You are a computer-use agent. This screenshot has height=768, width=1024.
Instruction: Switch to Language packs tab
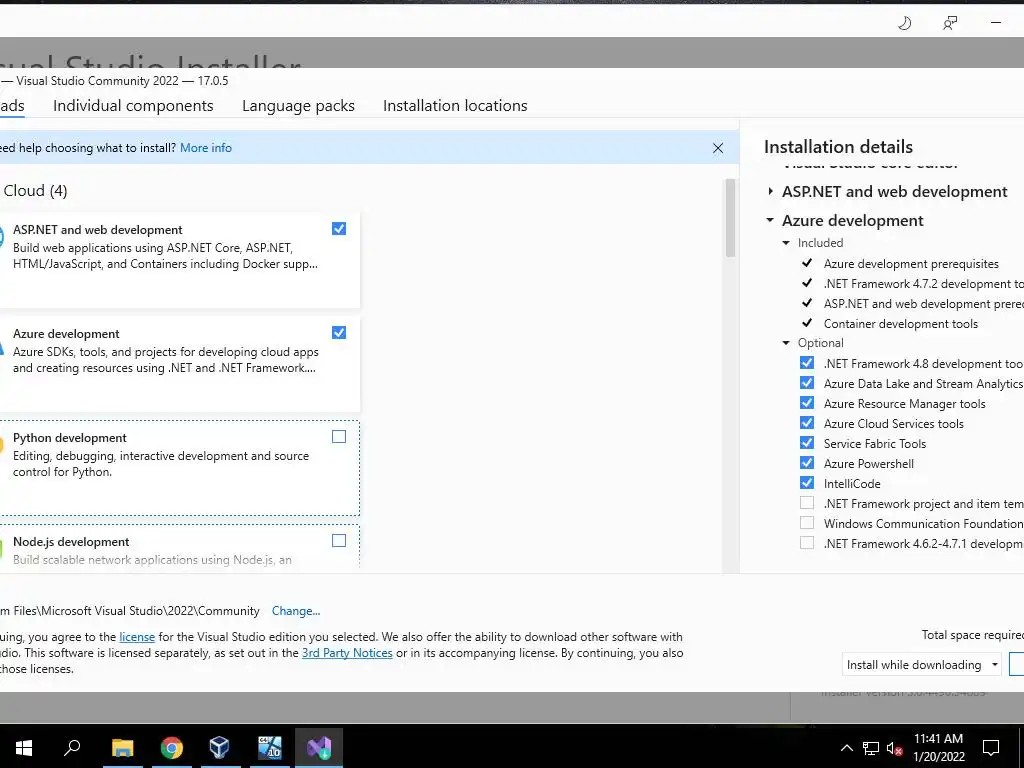coord(298,106)
